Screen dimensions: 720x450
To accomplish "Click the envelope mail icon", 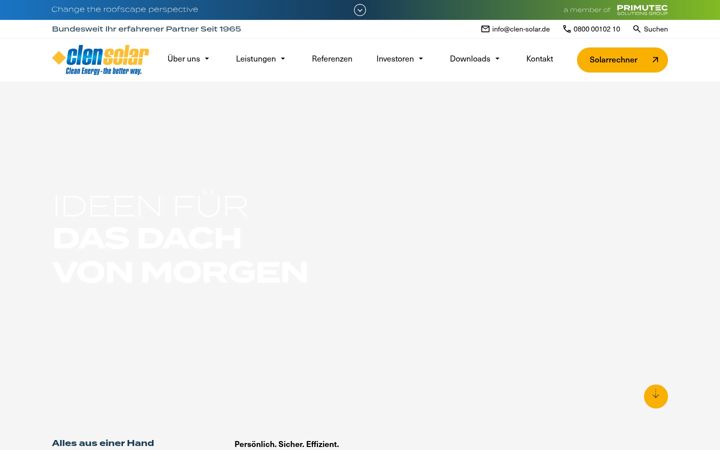I will coord(485,29).
